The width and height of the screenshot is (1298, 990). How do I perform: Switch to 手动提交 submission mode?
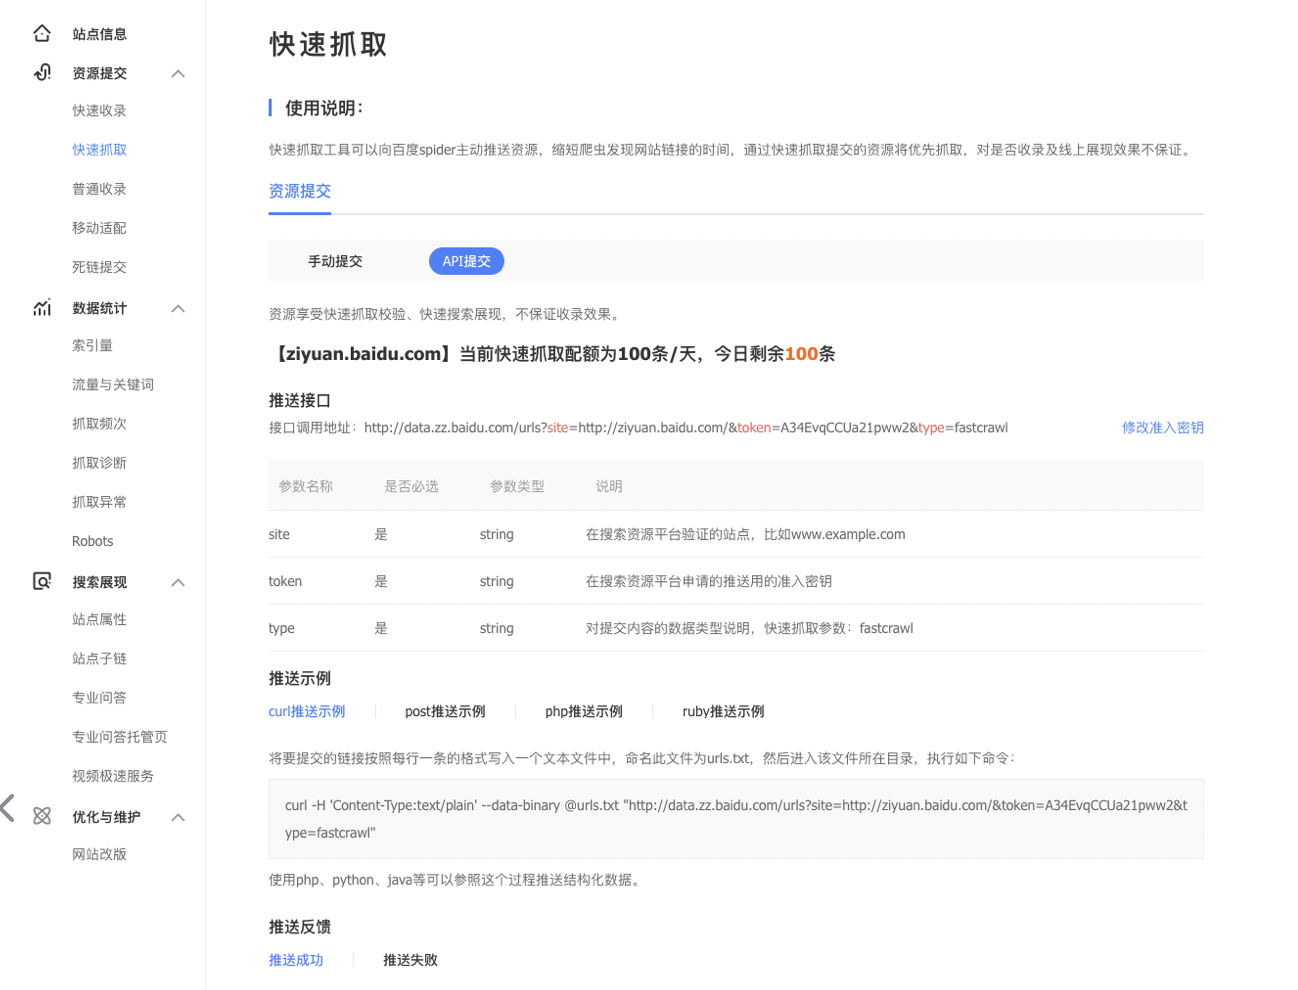336,260
